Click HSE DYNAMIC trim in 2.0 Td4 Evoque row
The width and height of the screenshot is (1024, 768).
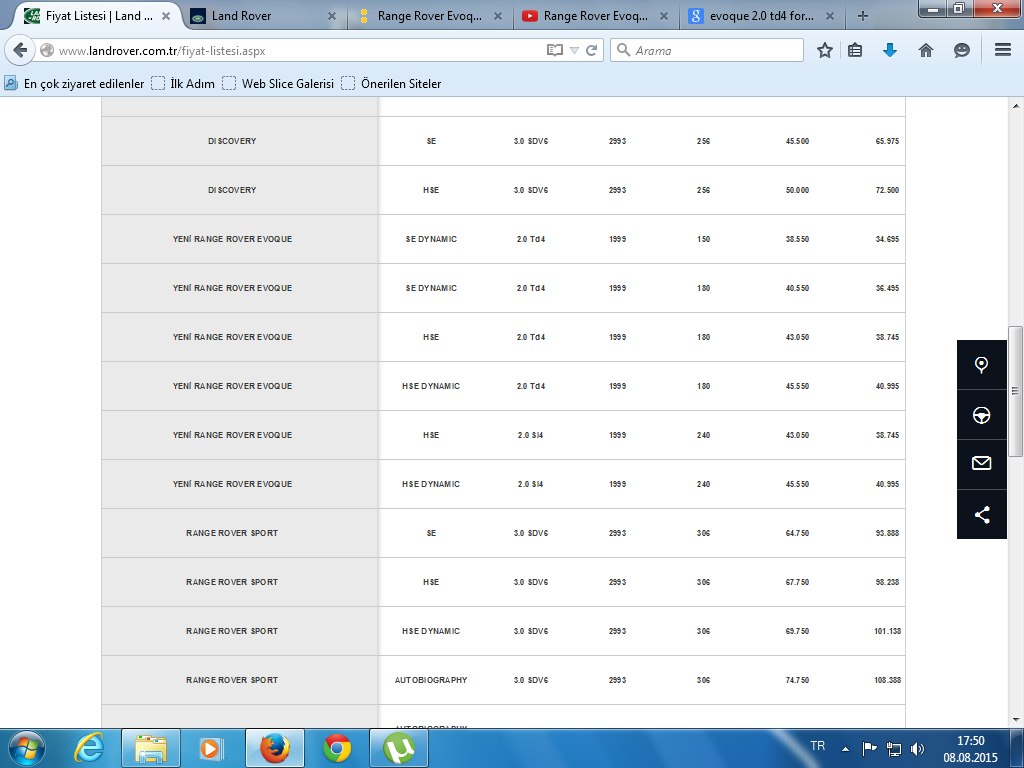431,386
